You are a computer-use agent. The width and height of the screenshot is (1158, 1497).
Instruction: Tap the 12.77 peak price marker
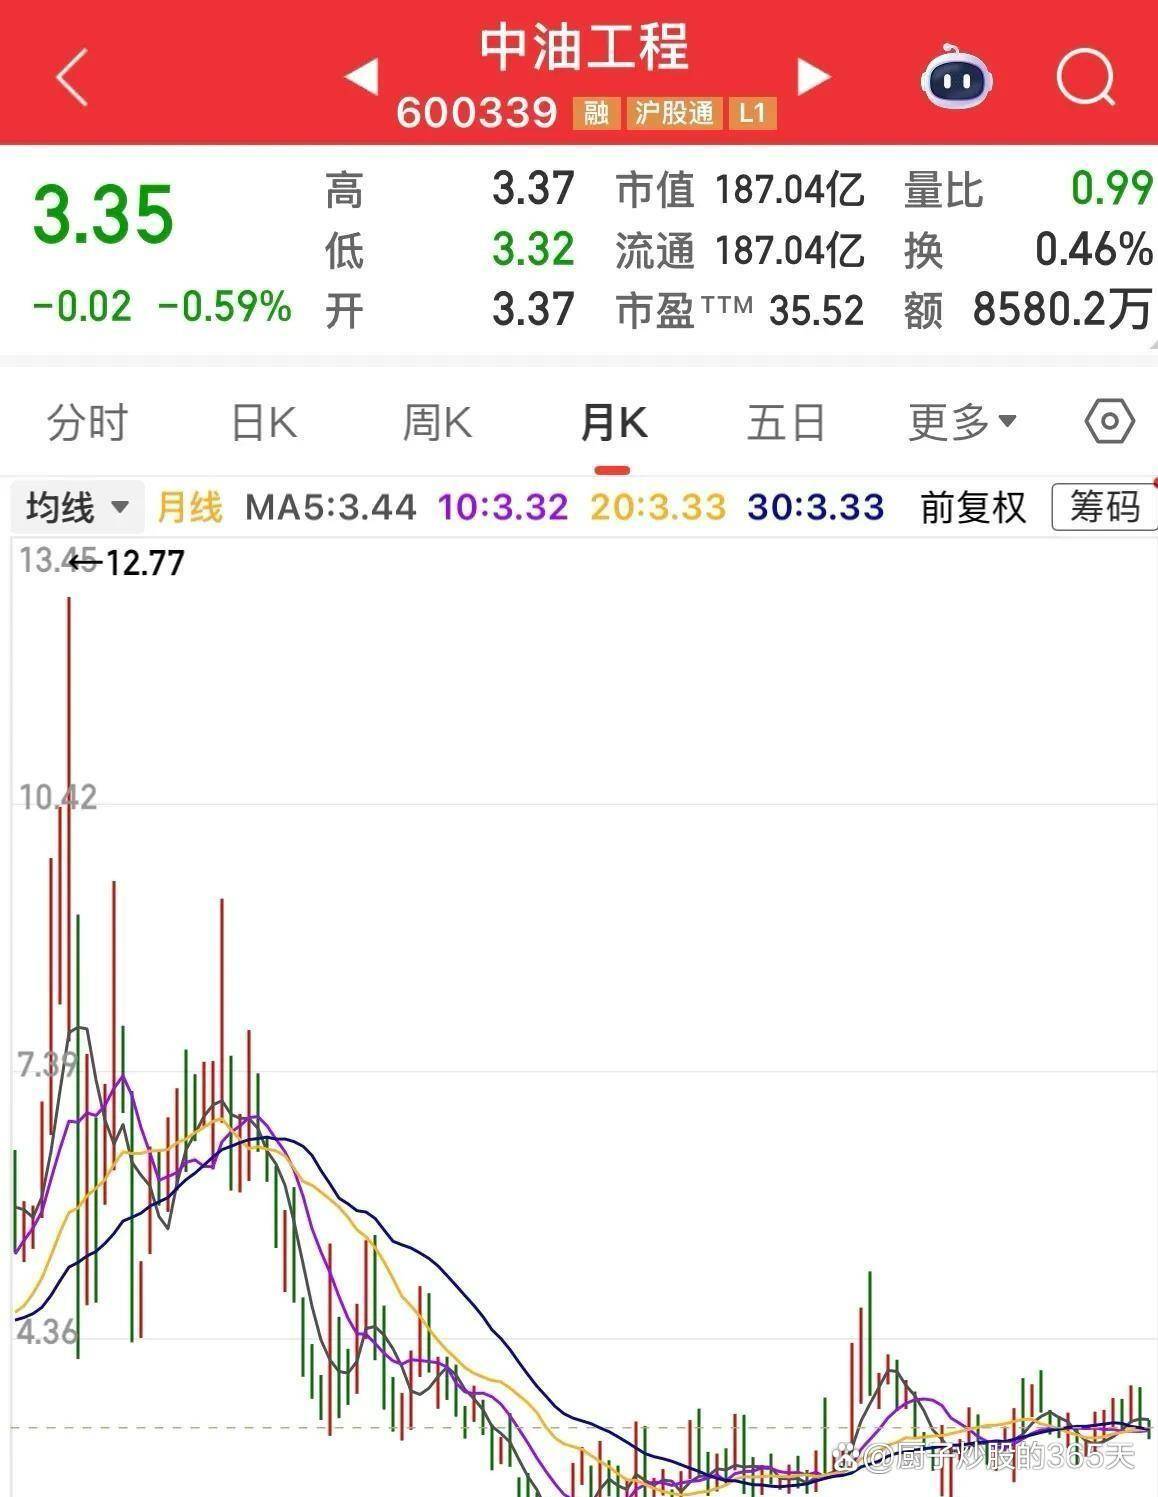[145, 563]
